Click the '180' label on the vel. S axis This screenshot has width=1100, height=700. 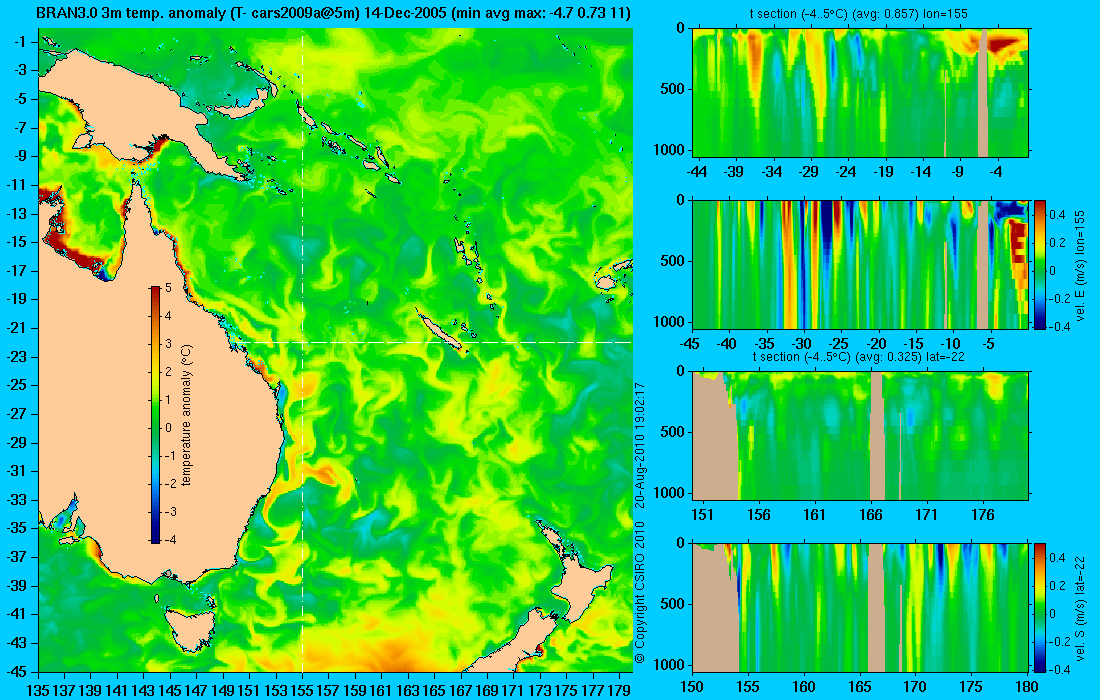click(1027, 687)
